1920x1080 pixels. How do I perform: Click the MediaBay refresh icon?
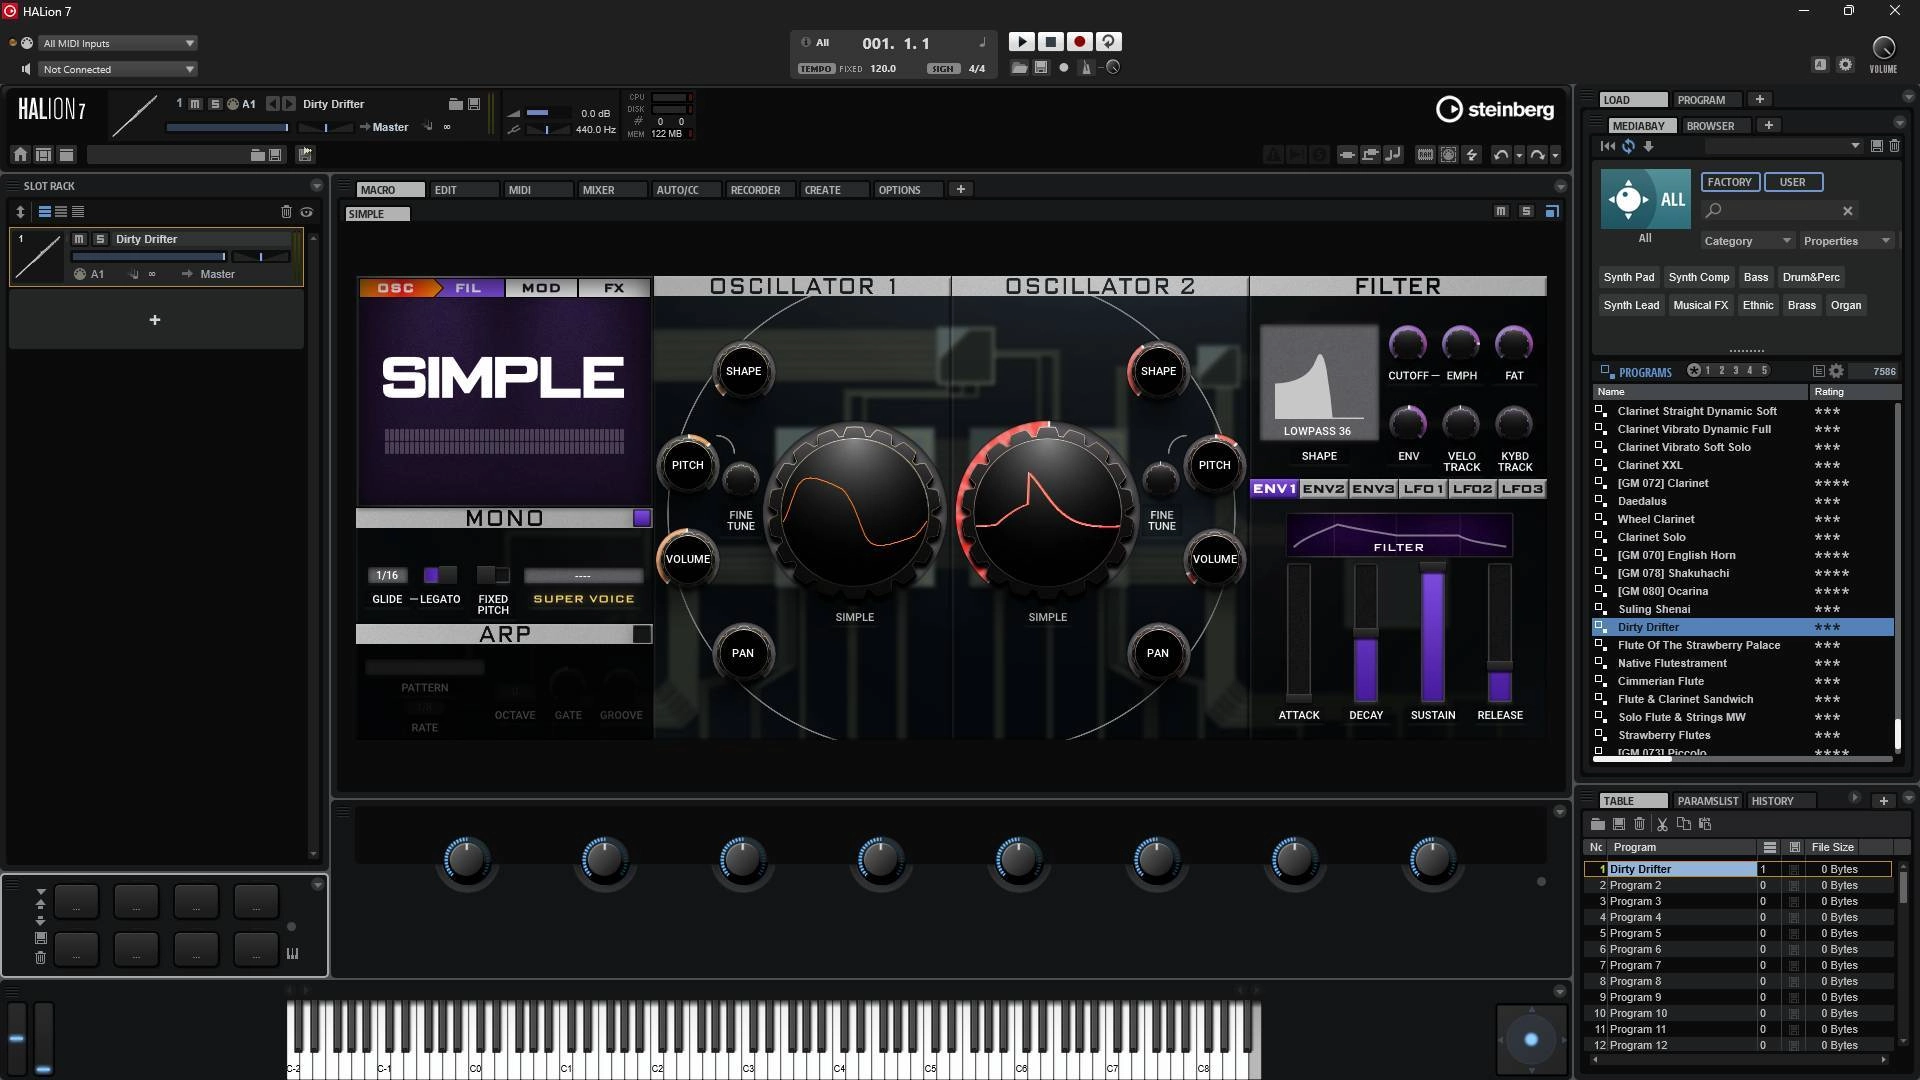(x=1628, y=146)
